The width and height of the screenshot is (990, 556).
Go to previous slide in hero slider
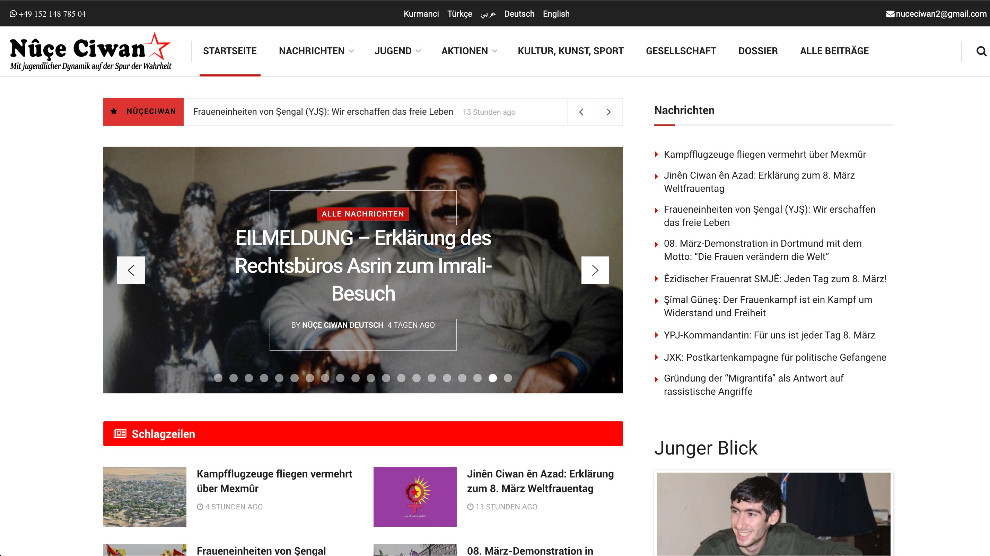(131, 270)
